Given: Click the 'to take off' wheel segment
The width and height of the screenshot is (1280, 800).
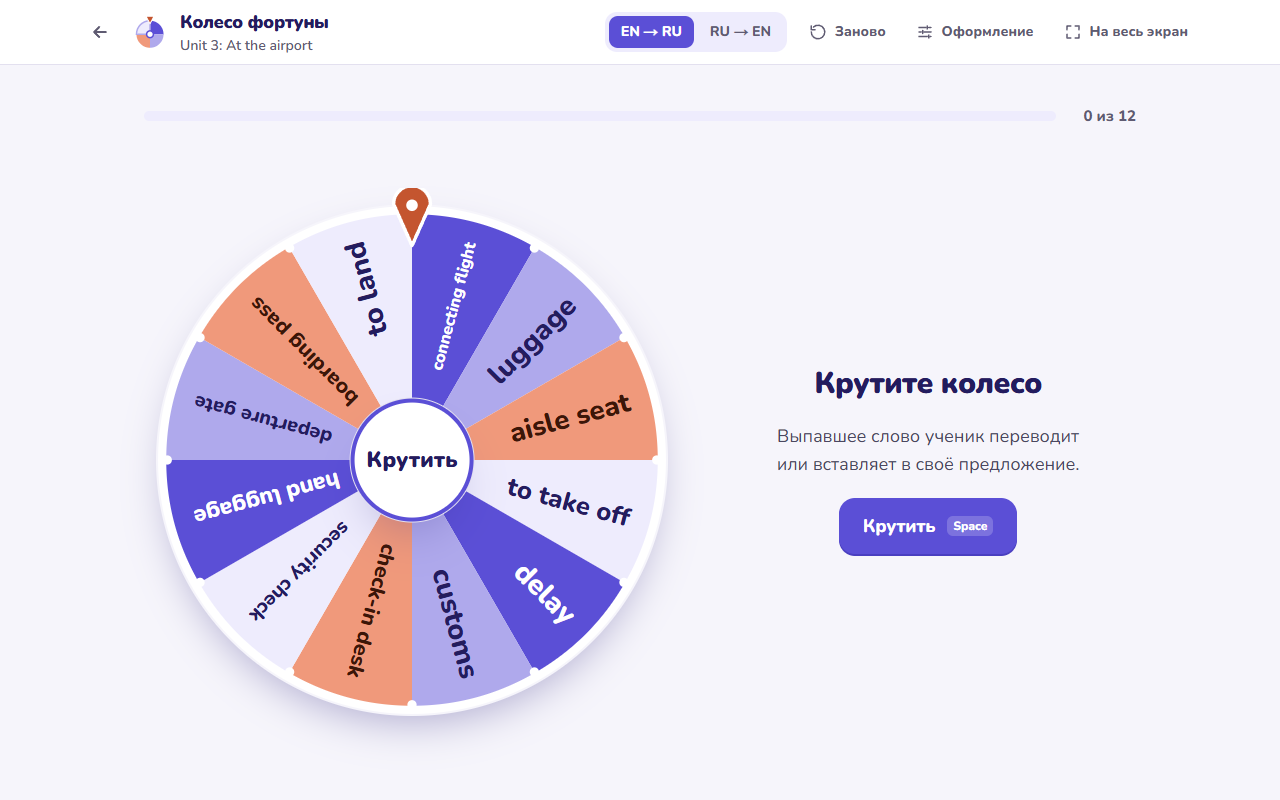Looking at the screenshot, I should tap(569, 501).
